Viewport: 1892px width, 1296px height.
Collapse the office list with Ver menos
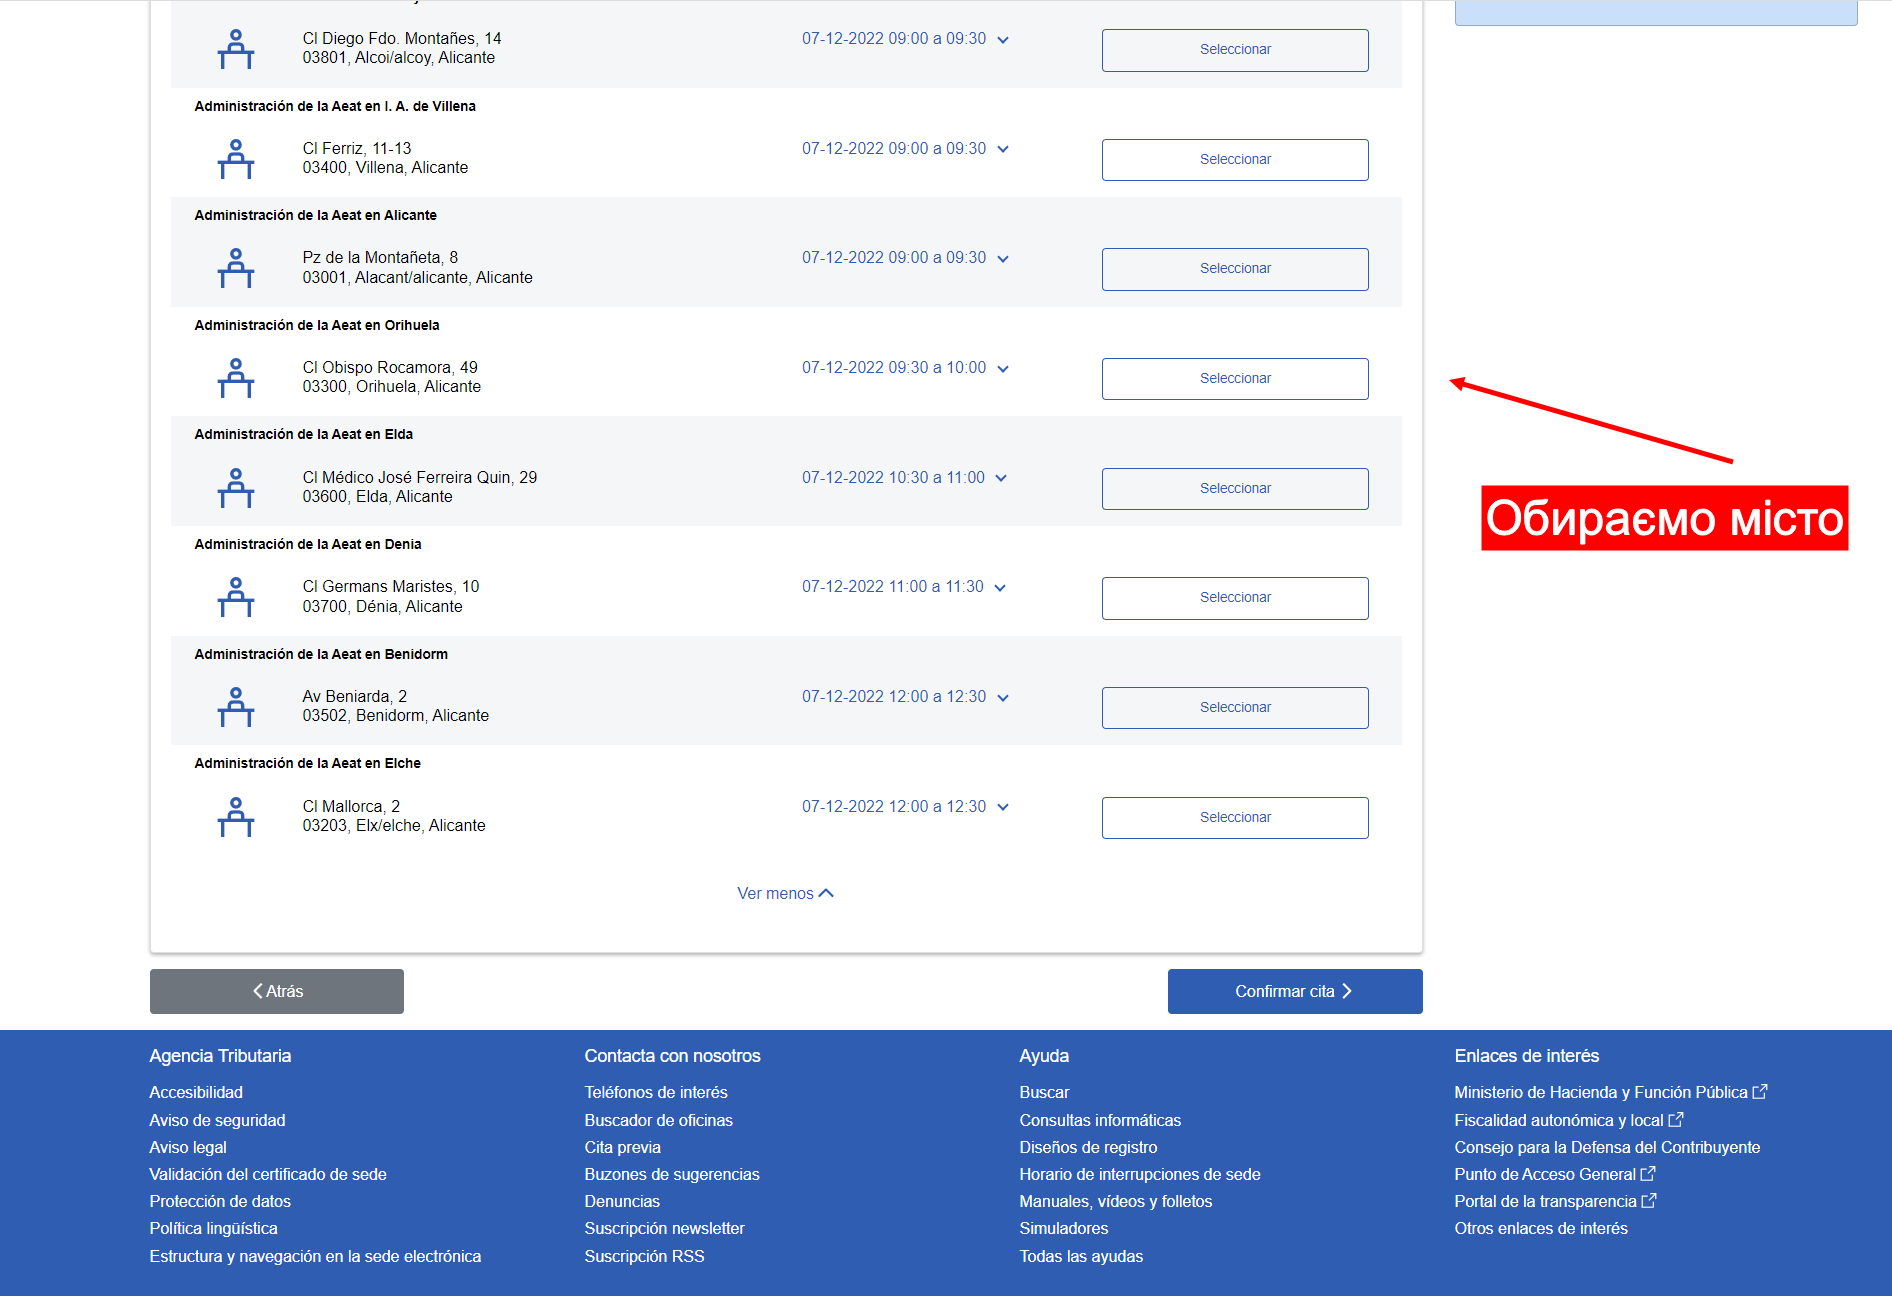(785, 893)
